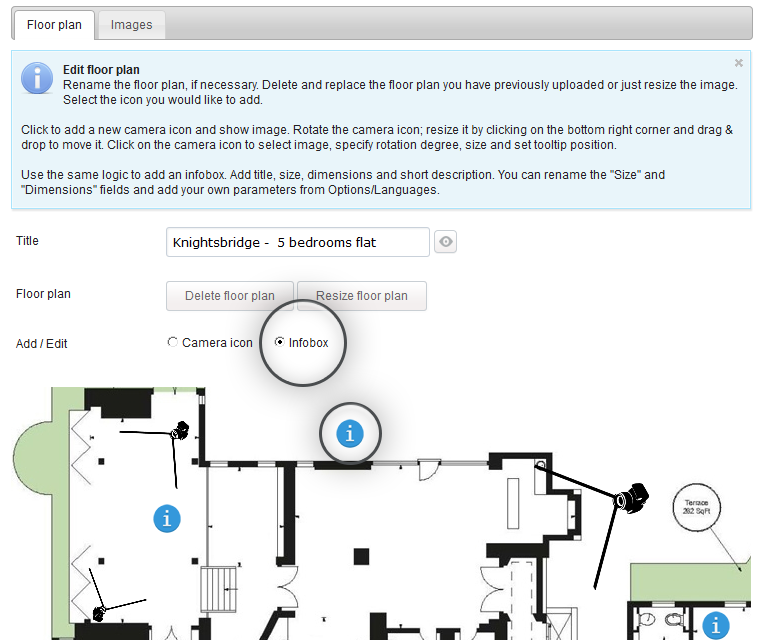Click the Terrace 282 SqFt label circle
760x640 pixels.
[697, 507]
